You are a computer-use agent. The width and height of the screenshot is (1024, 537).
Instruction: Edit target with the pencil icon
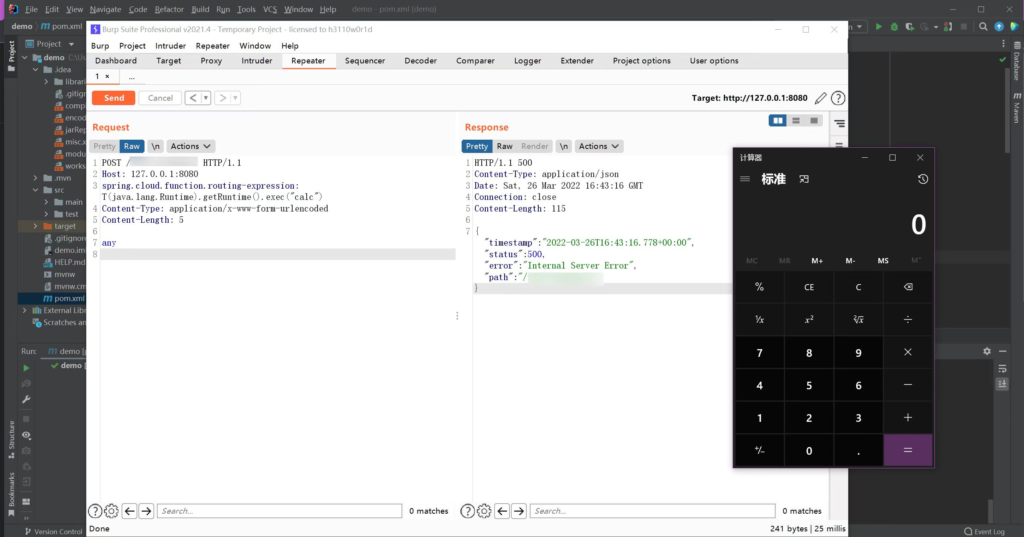[x=821, y=98]
